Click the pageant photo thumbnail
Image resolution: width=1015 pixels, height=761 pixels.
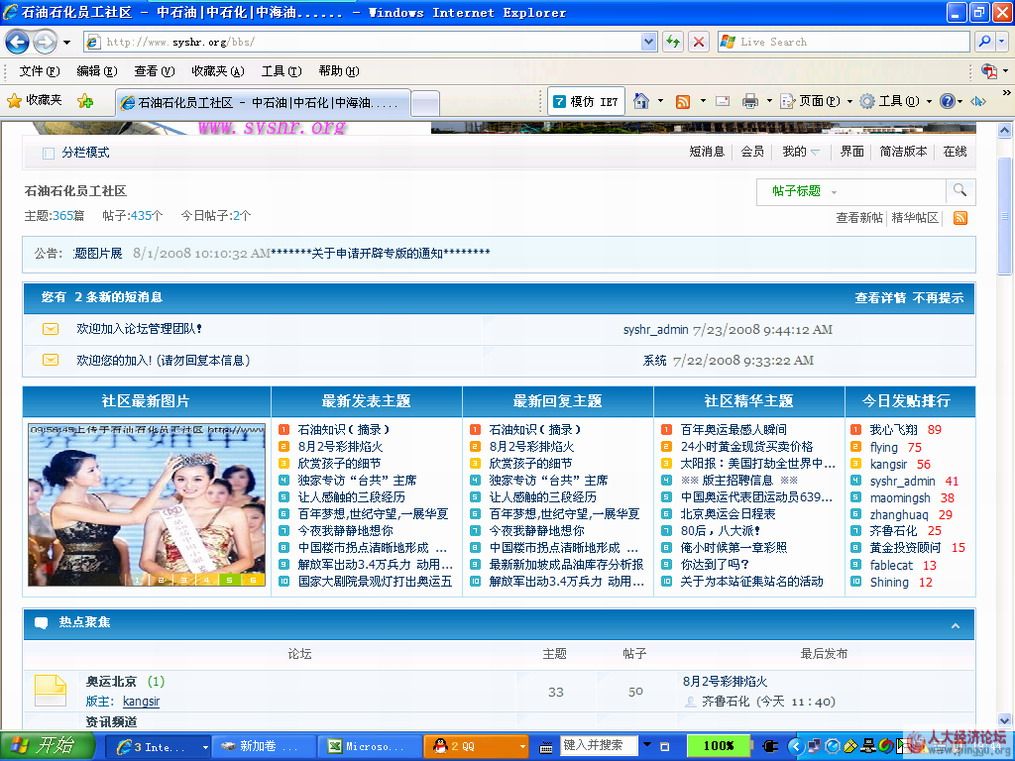pos(147,505)
